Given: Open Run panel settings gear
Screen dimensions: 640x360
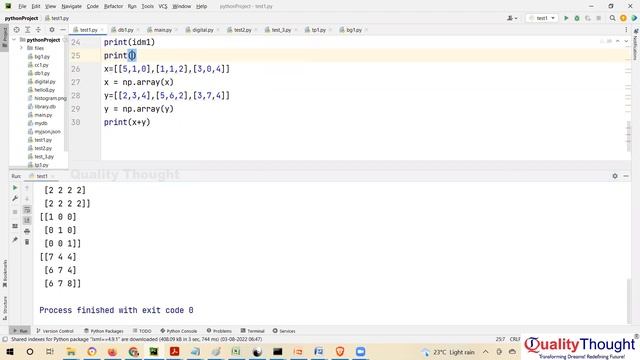Looking at the screenshot, I should (x=615, y=176).
